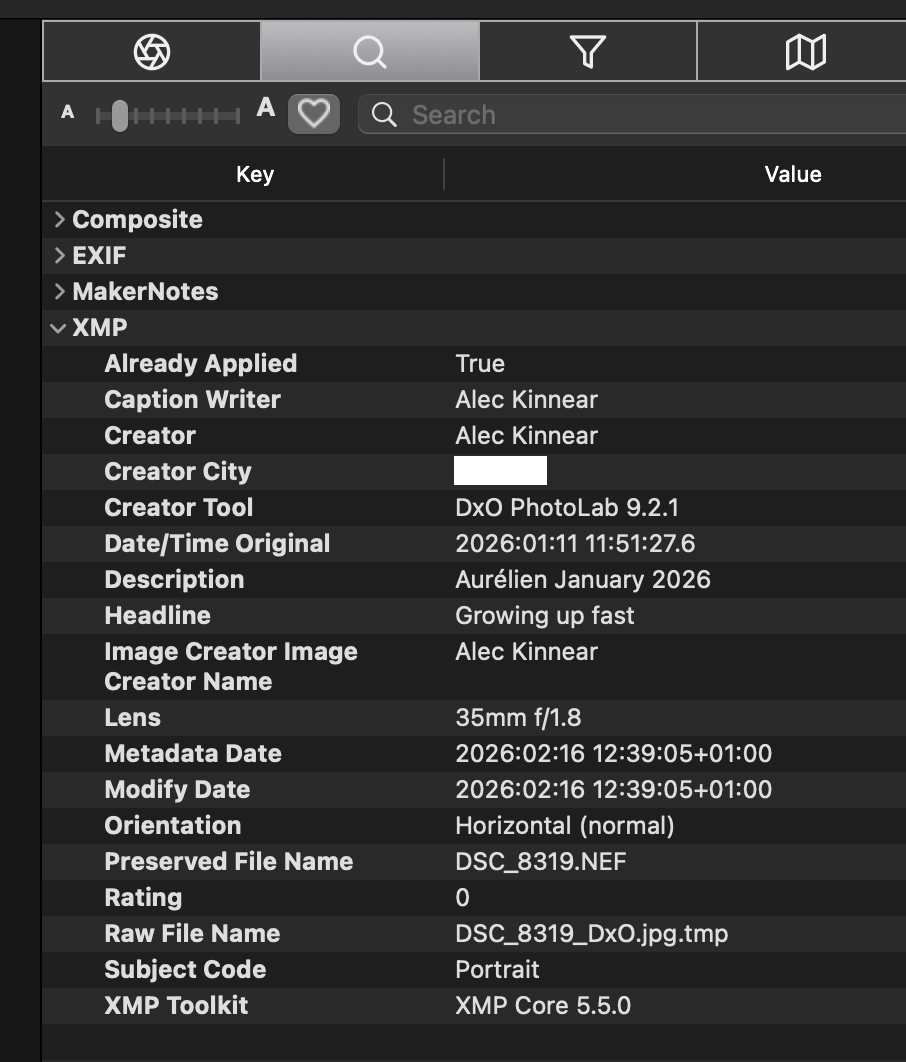
Task: Switch to the filter funnel tab
Action: [x=588, y=51]
